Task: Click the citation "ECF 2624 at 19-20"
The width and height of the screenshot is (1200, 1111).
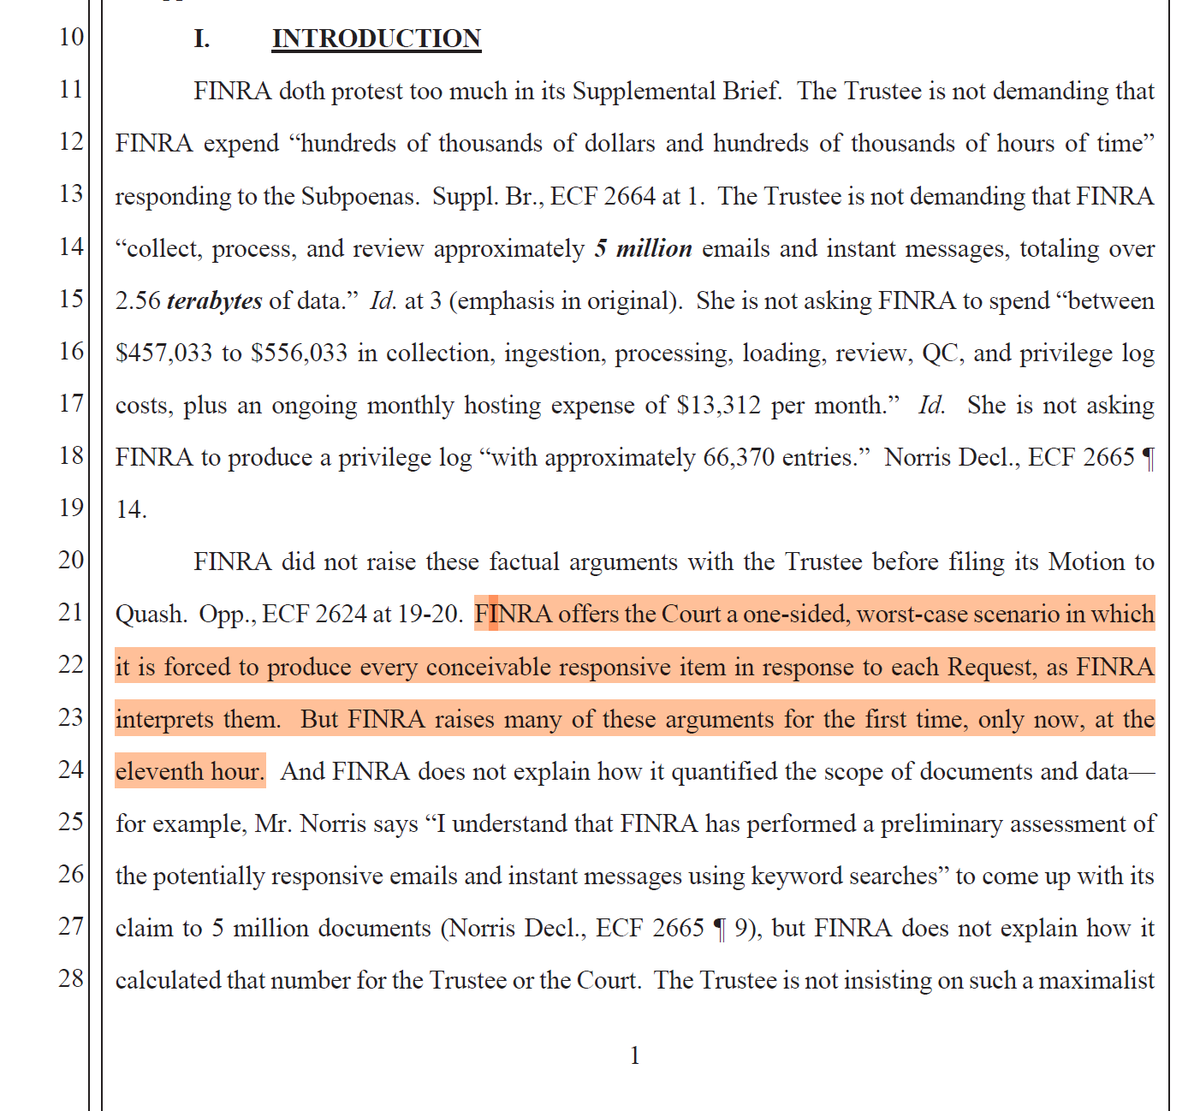Action: [x=362, y=614]
